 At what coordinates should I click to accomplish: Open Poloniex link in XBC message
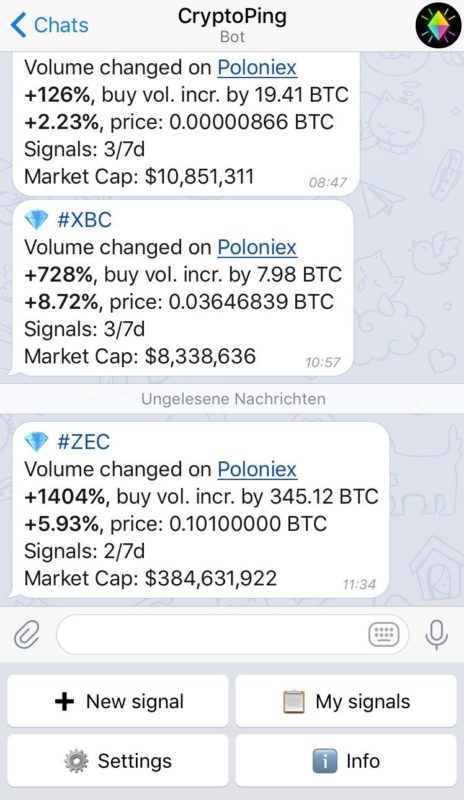(x=257, y=247)
